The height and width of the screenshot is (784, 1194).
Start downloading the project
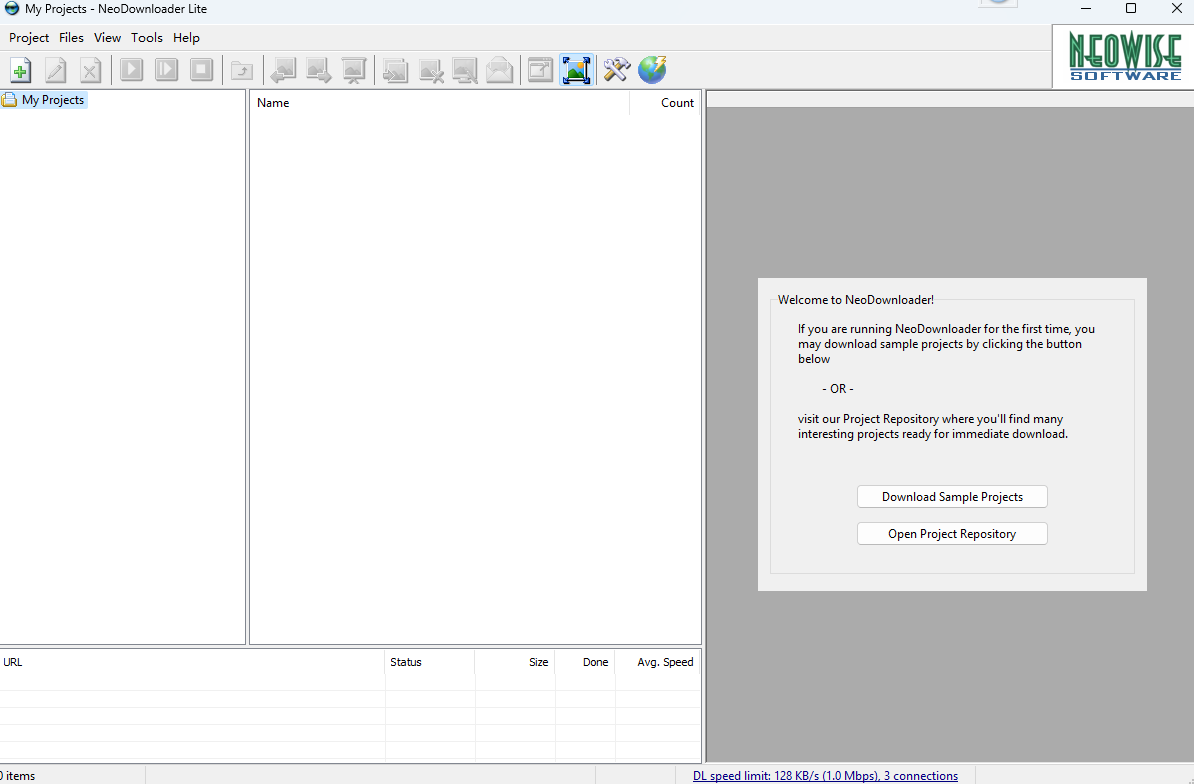pyautogui.click(x=131, y=69)
